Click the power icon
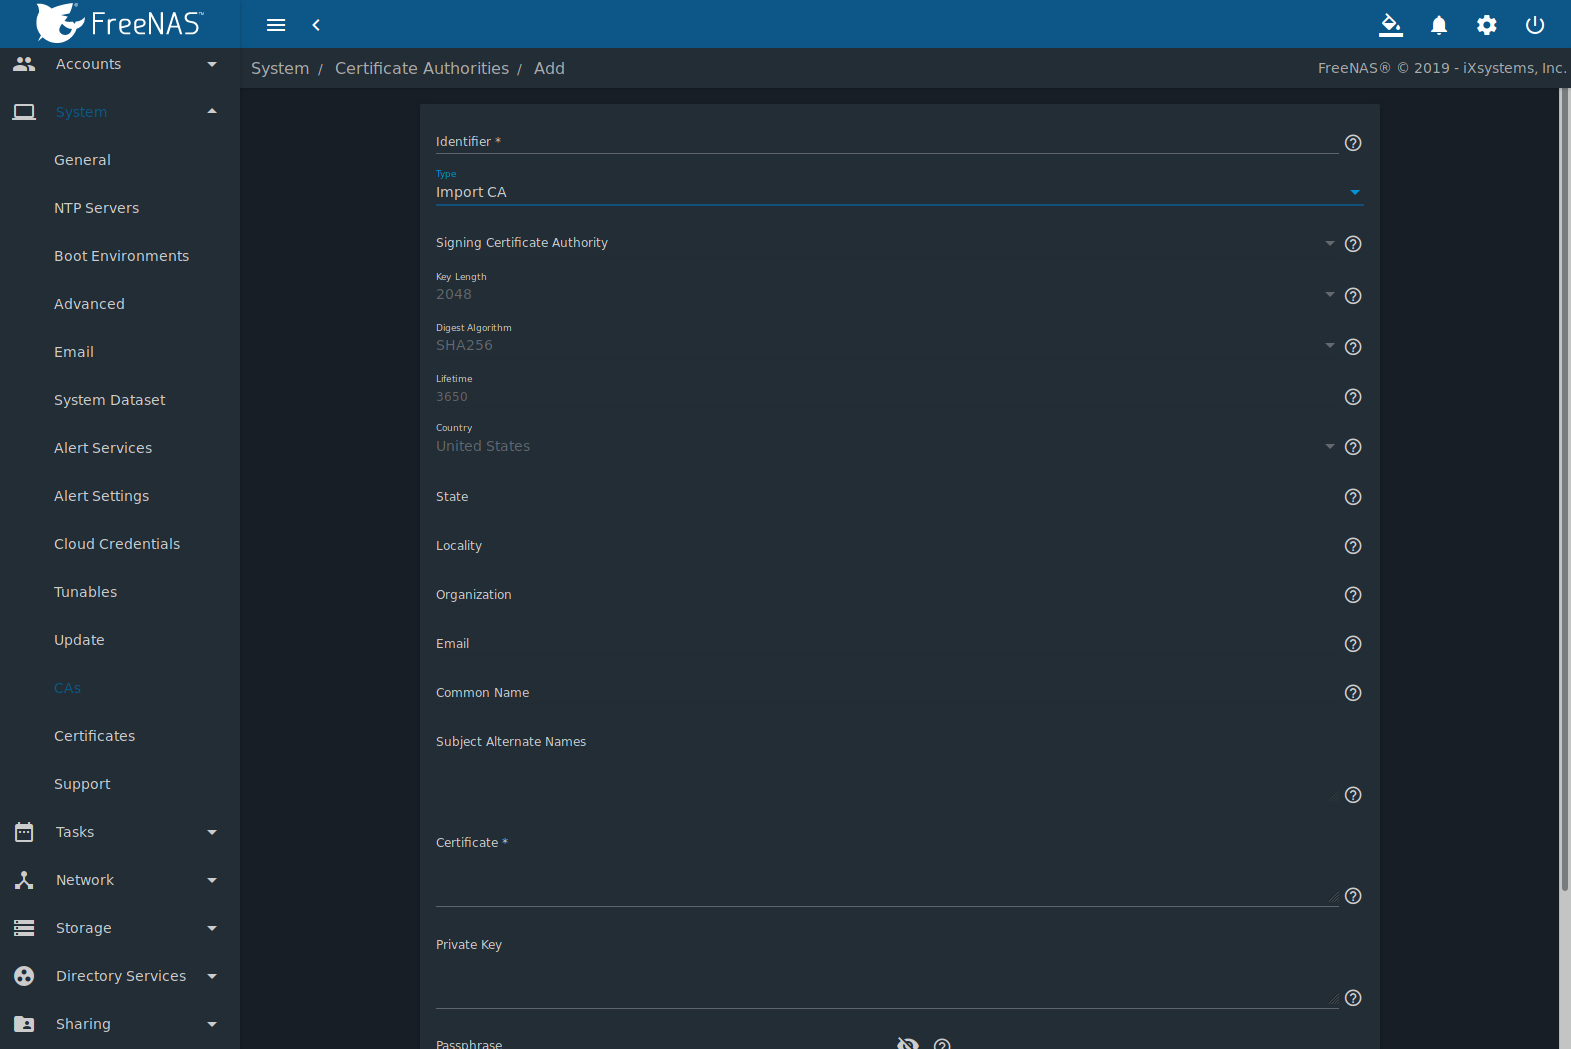1571x1049 pixels. pos(1535,25)
